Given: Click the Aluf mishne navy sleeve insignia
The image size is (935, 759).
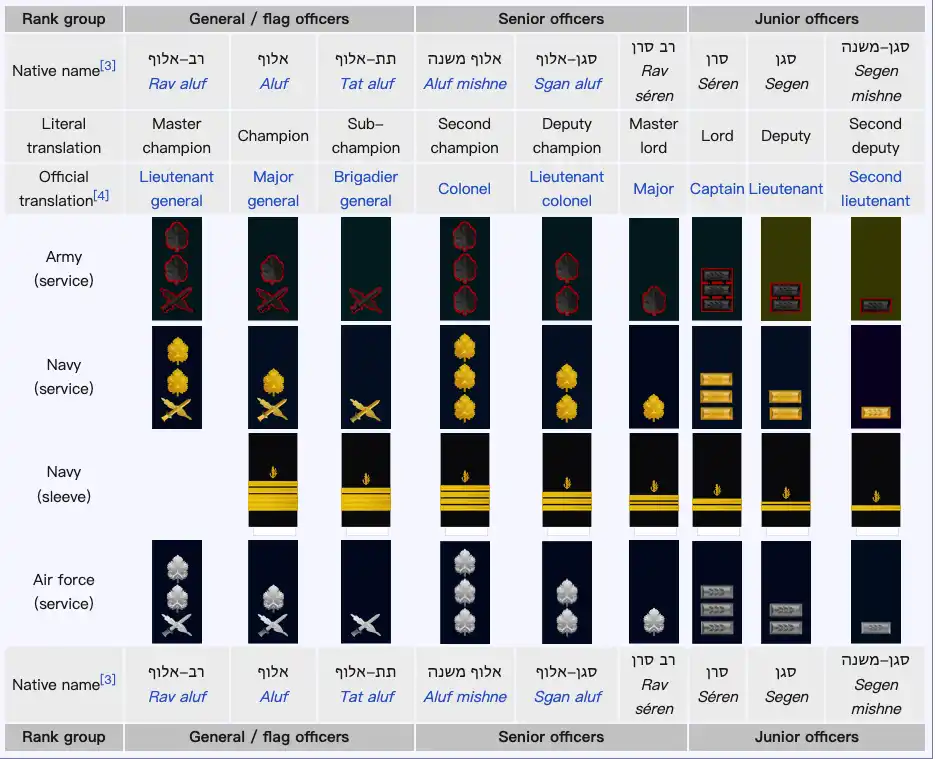Looking at the screenshot, I should (x=464, y=479).
